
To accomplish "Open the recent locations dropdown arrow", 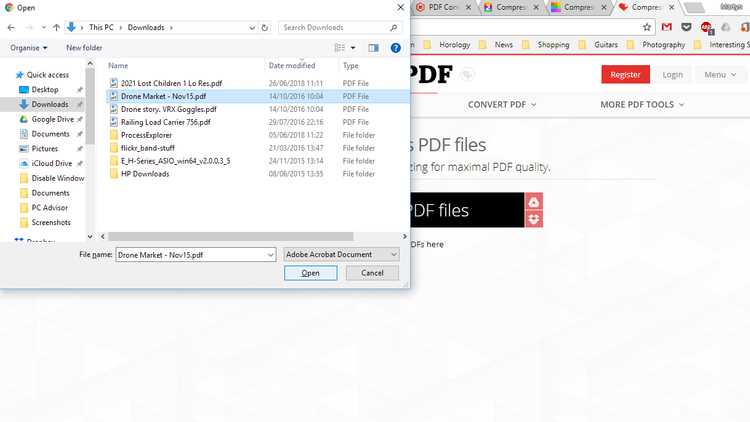I will [44, 28].
